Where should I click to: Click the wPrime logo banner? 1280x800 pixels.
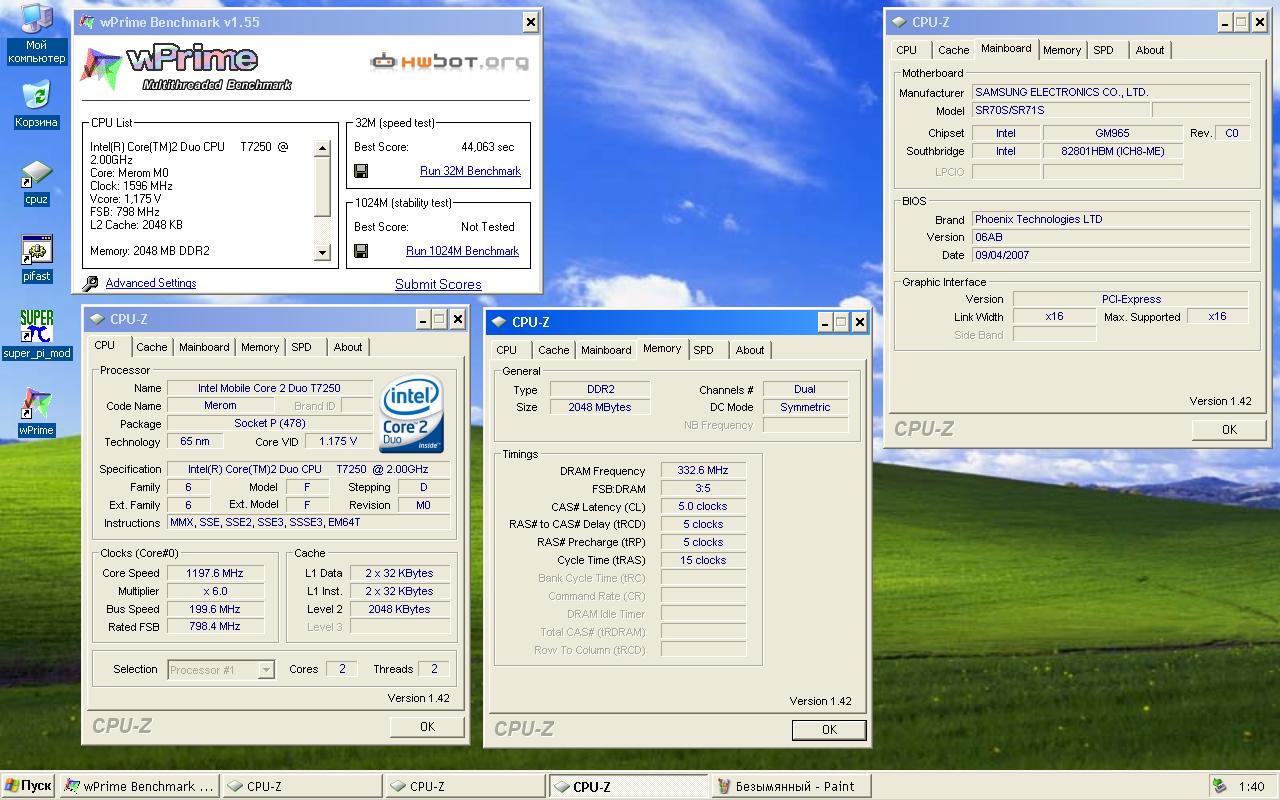click(x=186, y=67)
